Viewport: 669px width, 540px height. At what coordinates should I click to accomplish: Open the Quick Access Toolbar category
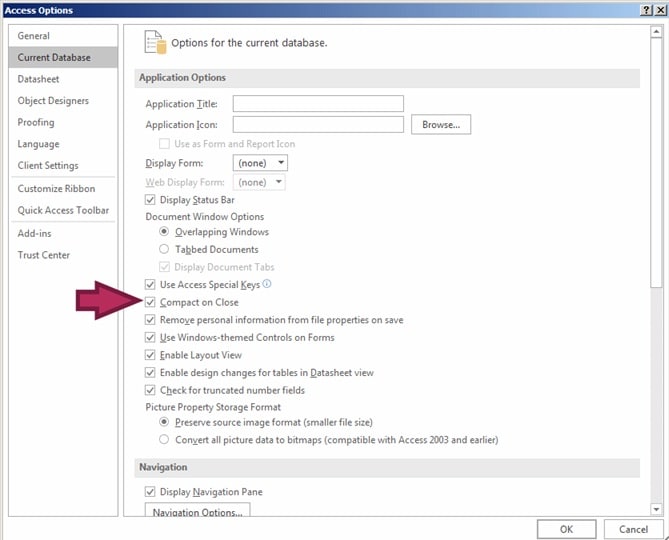pyautogui.click(x=63, y=210)
